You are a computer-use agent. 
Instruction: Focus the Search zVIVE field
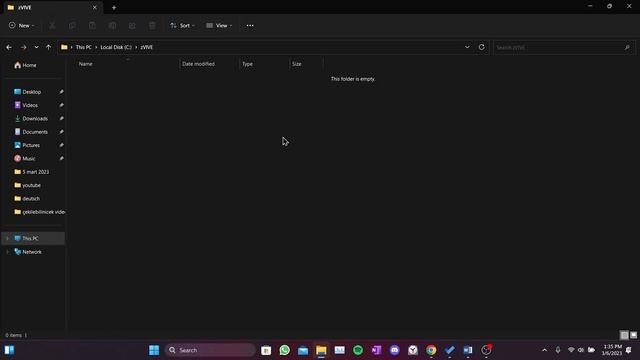coord(564,47)
